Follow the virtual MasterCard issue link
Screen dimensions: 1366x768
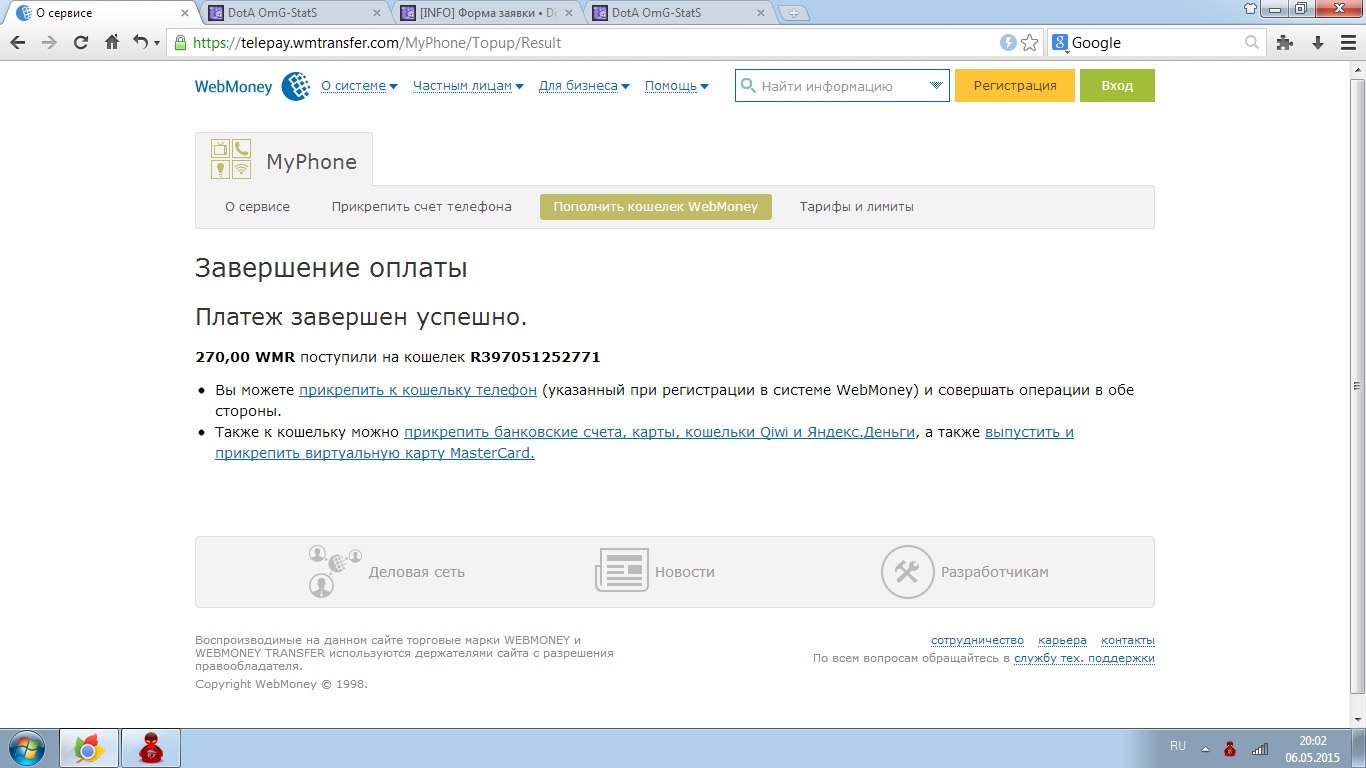(644, 442)
